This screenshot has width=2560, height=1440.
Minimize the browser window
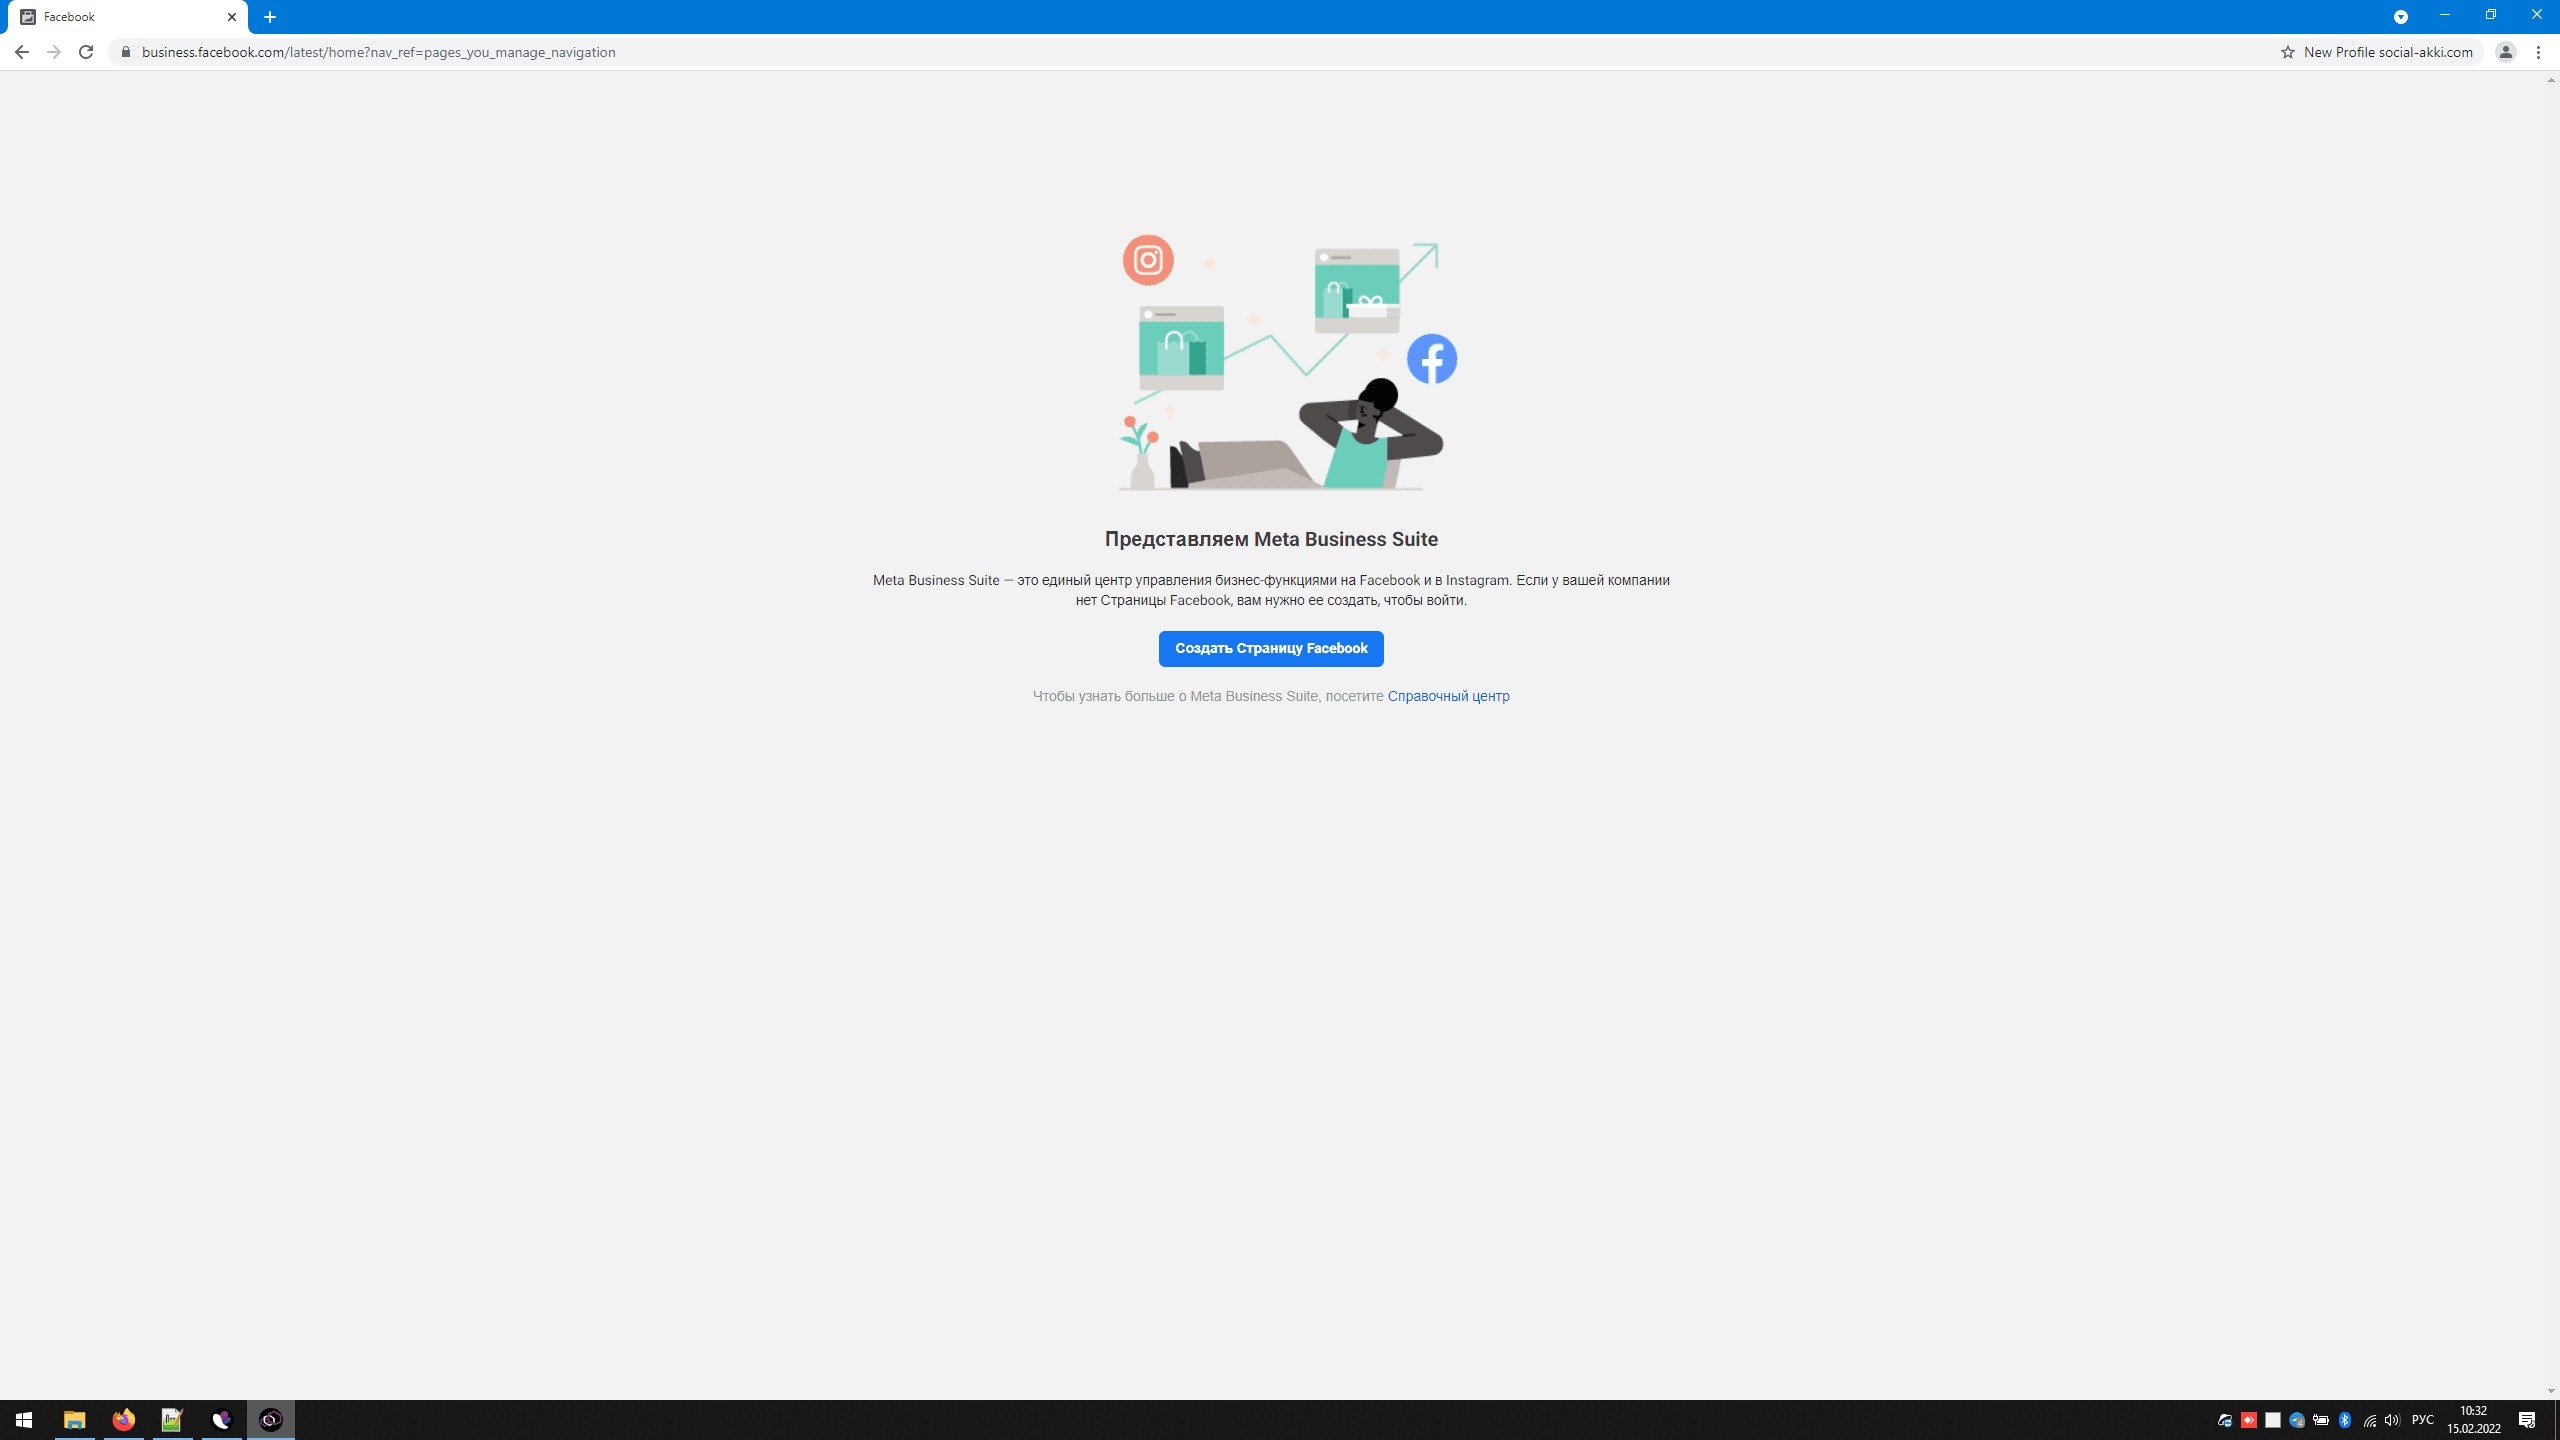2445,15
